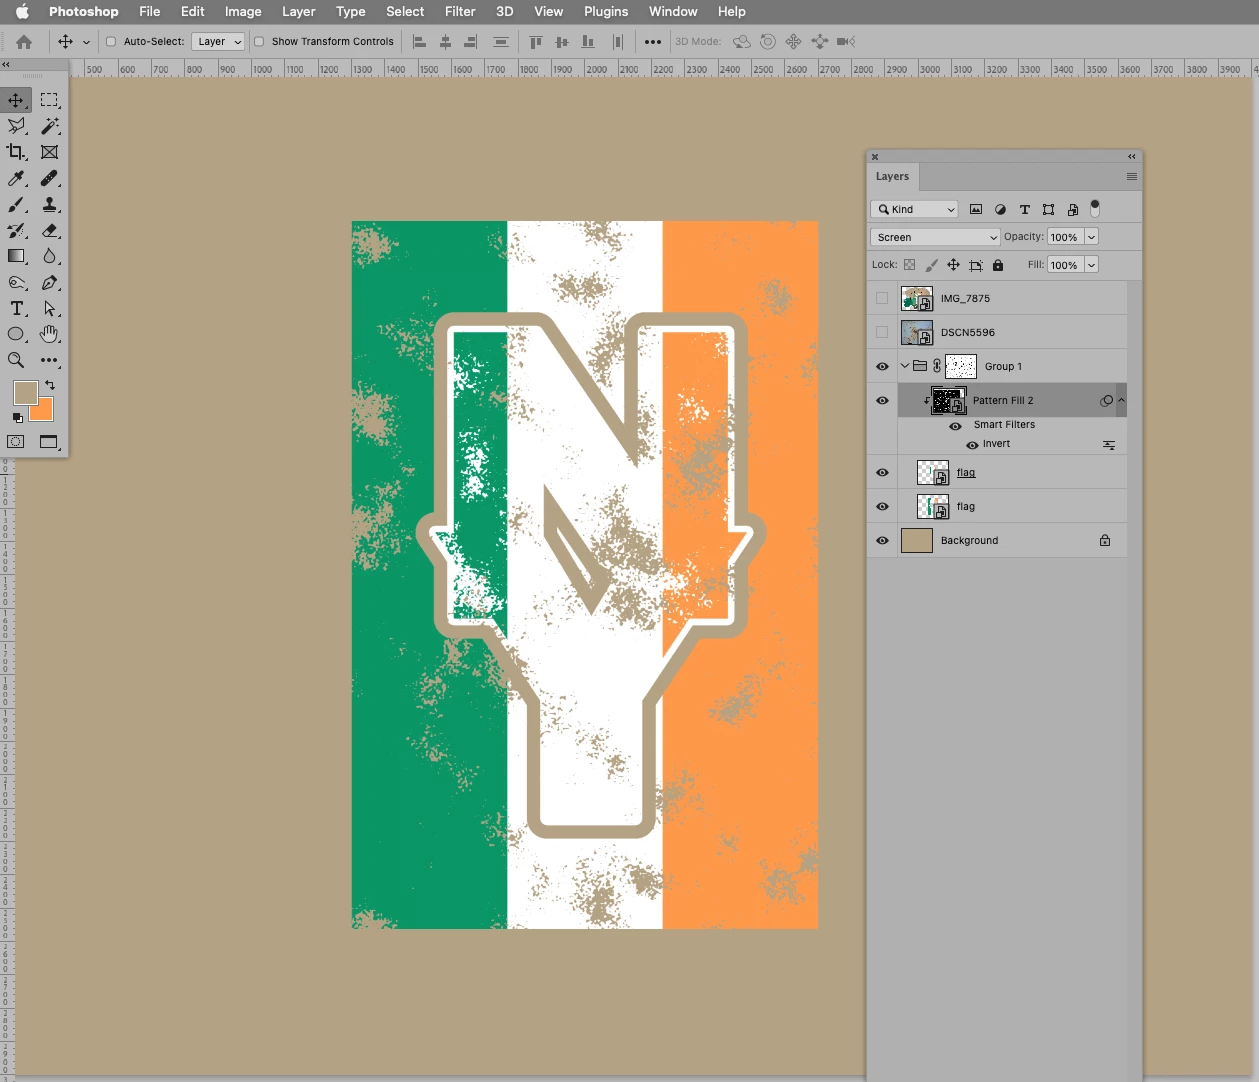
Task: Open the Layers panel options menu
Action: click(1132, 177)
